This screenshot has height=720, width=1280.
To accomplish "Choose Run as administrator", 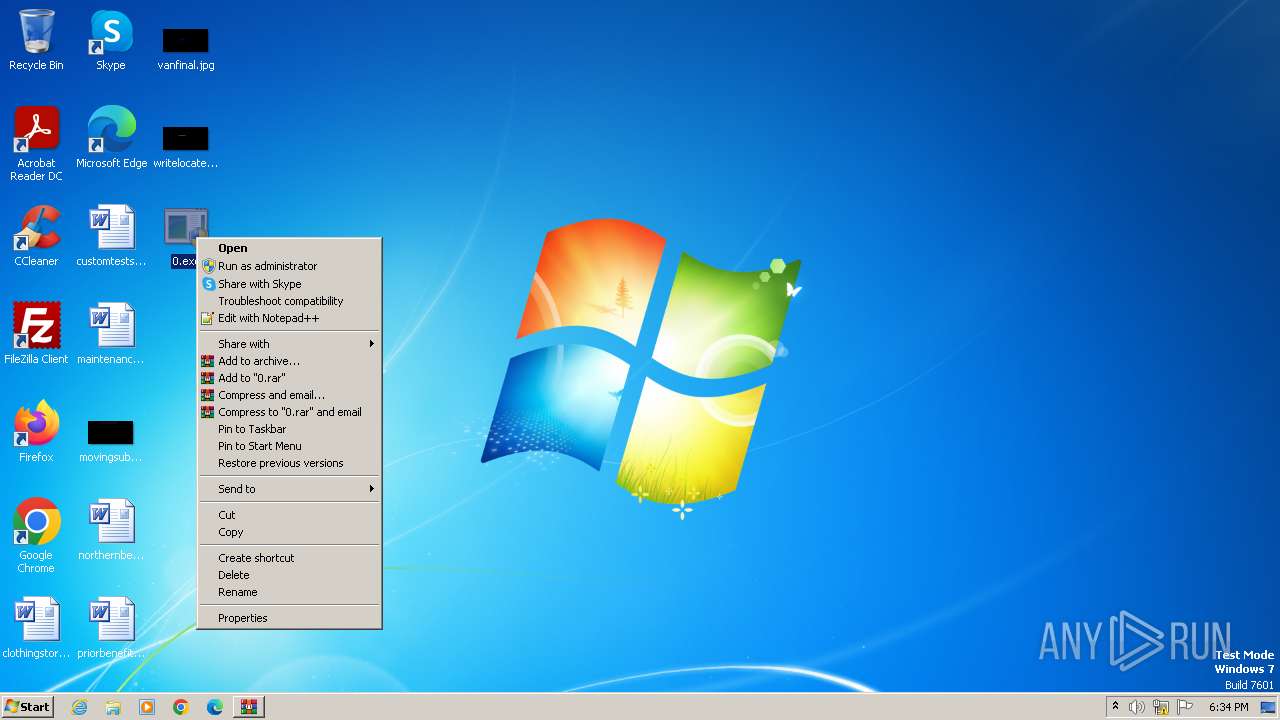I will 290,266.
